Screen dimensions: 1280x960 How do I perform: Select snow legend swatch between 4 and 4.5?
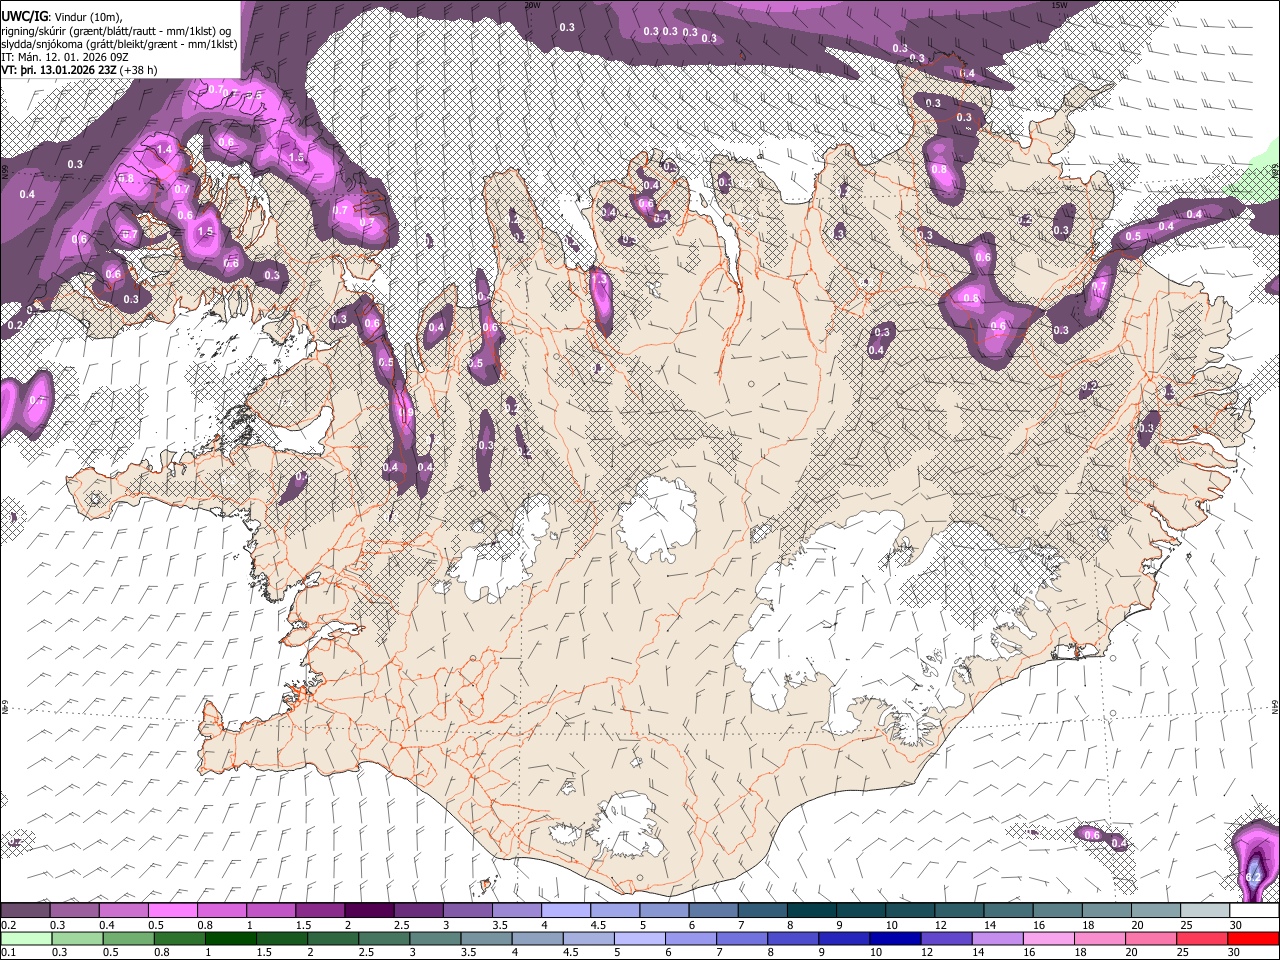[x=566, y=911]
